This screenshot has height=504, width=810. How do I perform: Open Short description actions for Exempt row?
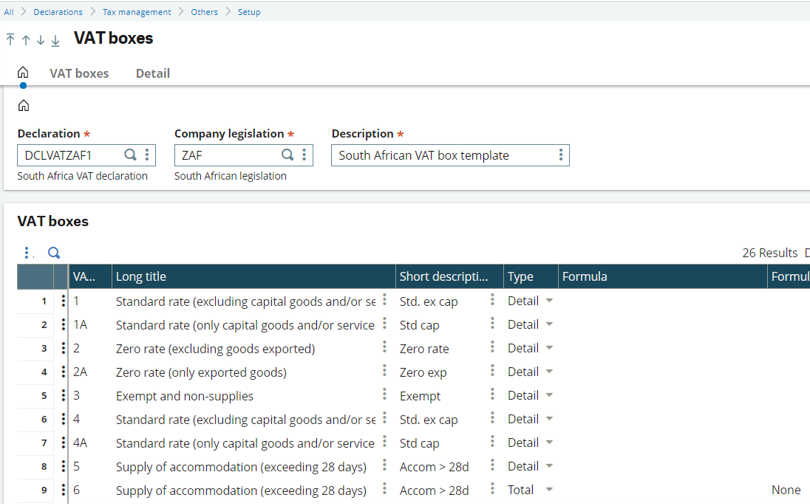tap(492, 395)
